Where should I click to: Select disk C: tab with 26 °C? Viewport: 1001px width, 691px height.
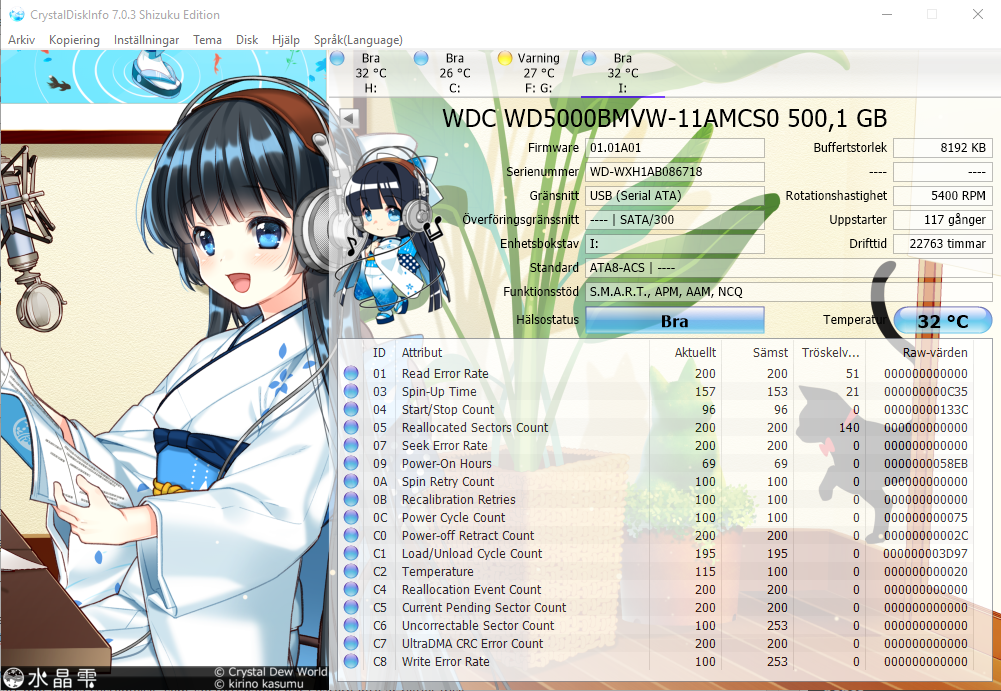click(x=455, y=73)
